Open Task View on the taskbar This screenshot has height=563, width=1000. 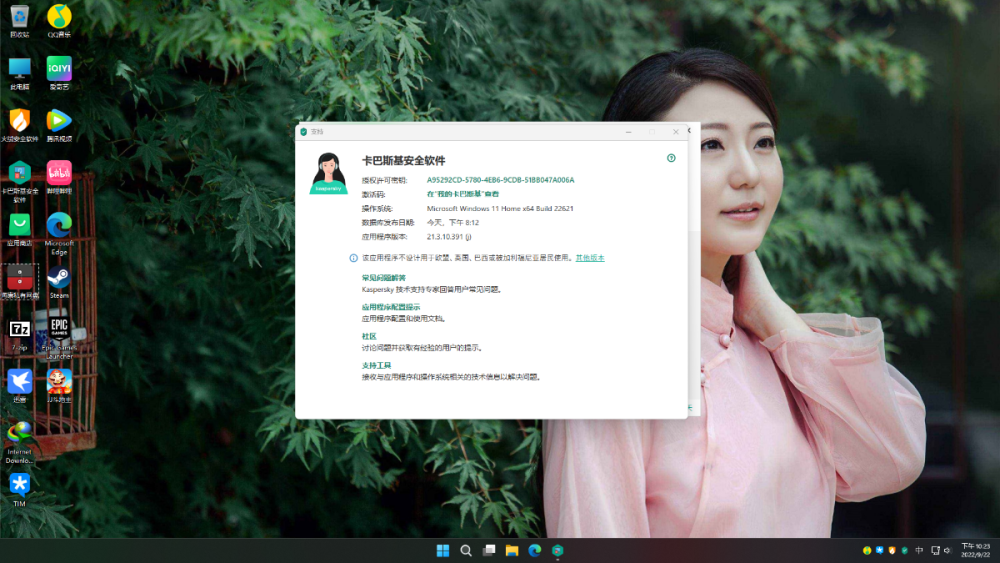pos(489,550)
